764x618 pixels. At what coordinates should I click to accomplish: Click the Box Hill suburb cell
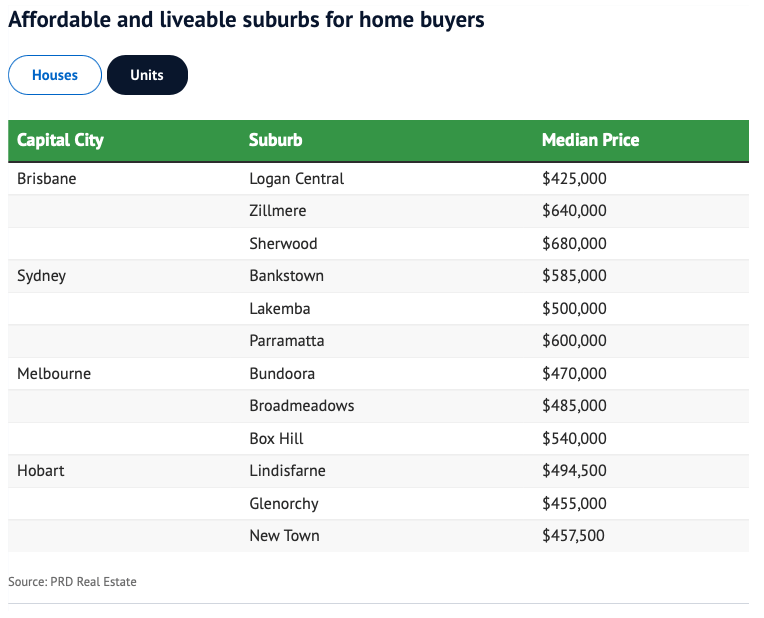277,438
